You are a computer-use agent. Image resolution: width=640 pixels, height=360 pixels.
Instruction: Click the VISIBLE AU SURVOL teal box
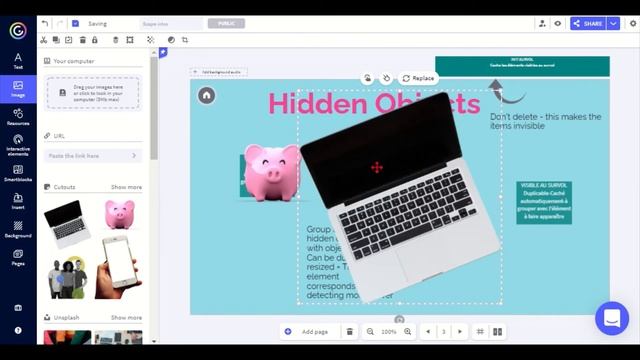click(544, 202)
